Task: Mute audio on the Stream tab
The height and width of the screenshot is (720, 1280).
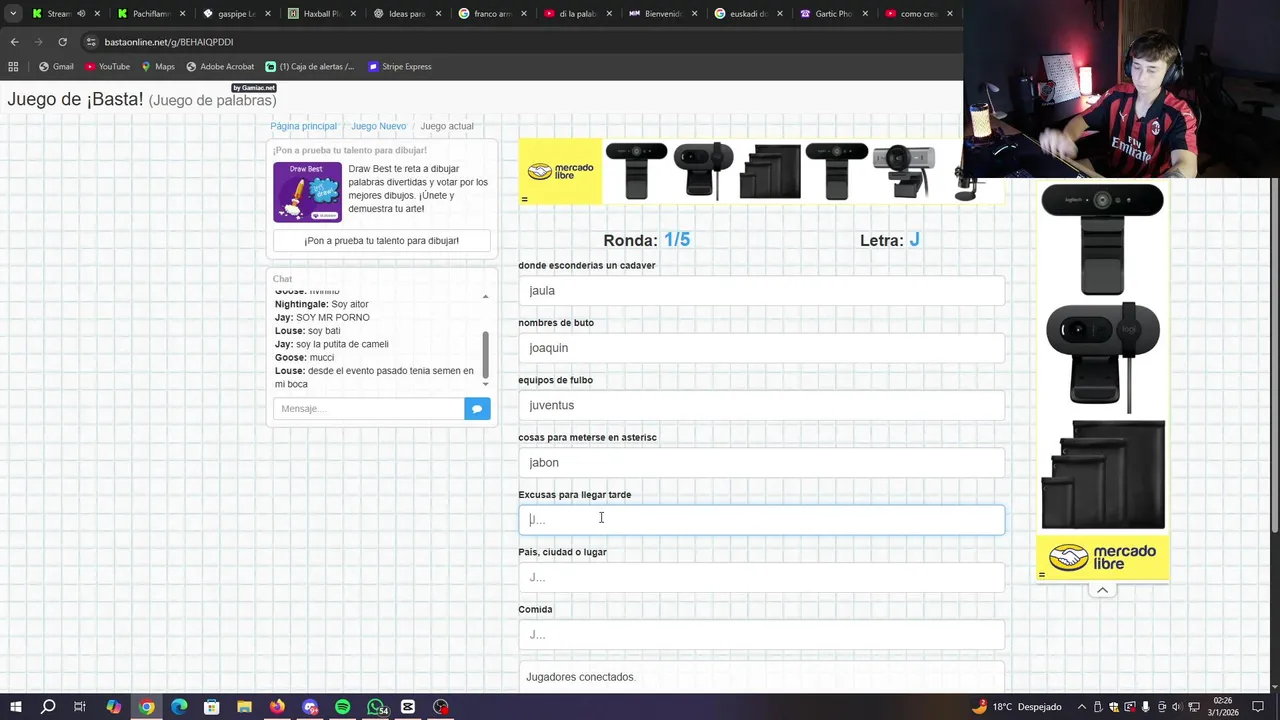Action: (81, 14)
